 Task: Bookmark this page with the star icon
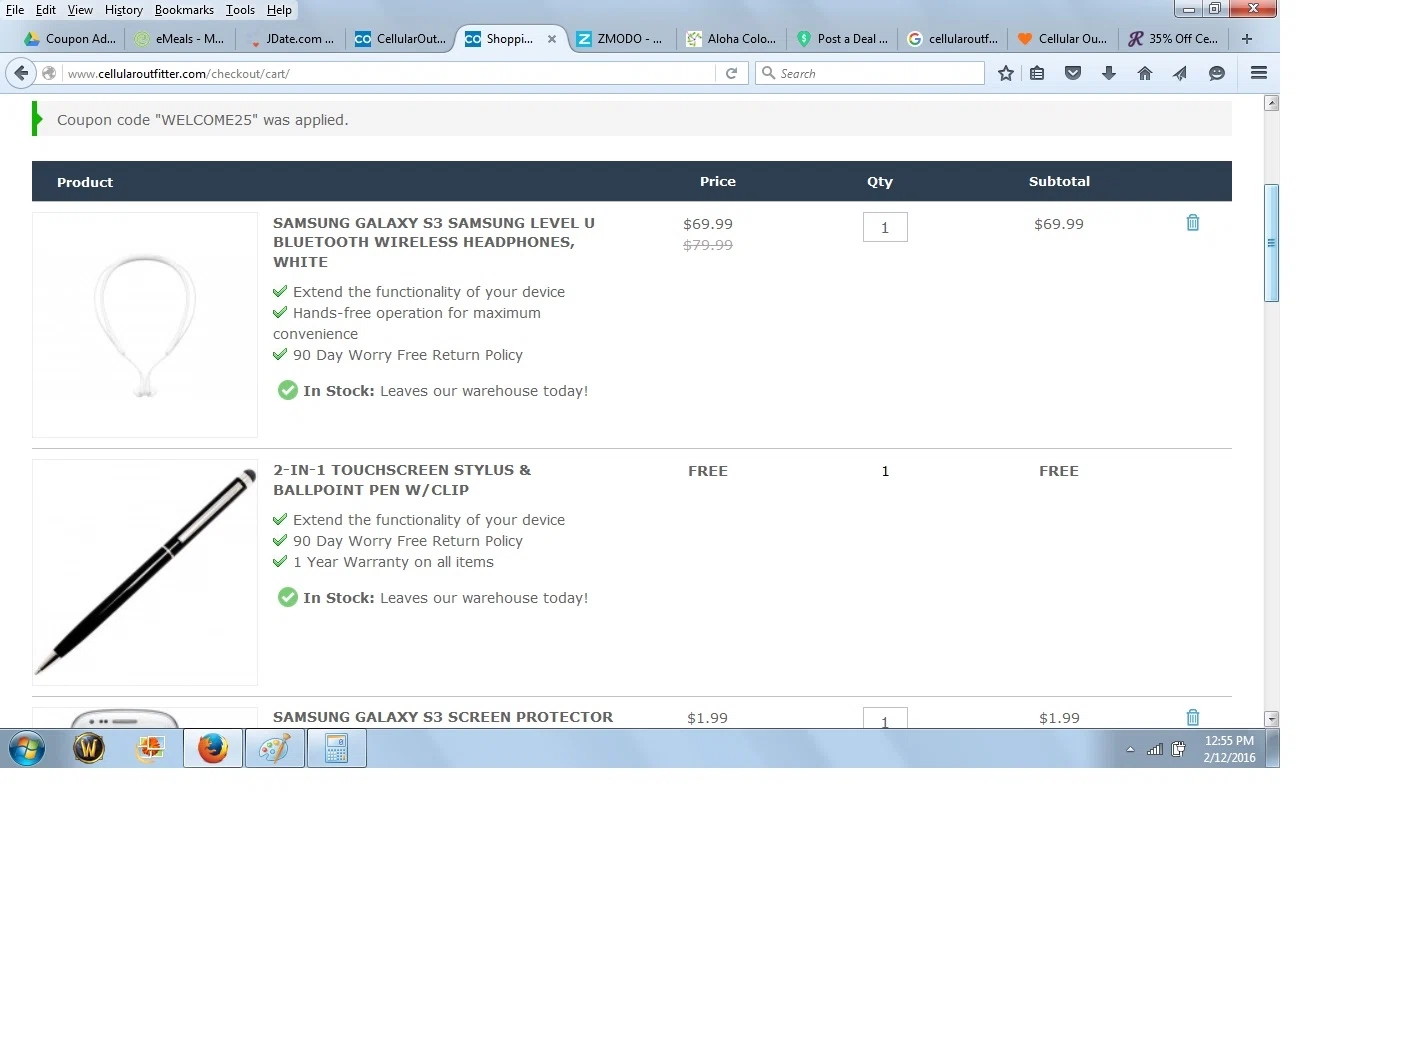1006,73
